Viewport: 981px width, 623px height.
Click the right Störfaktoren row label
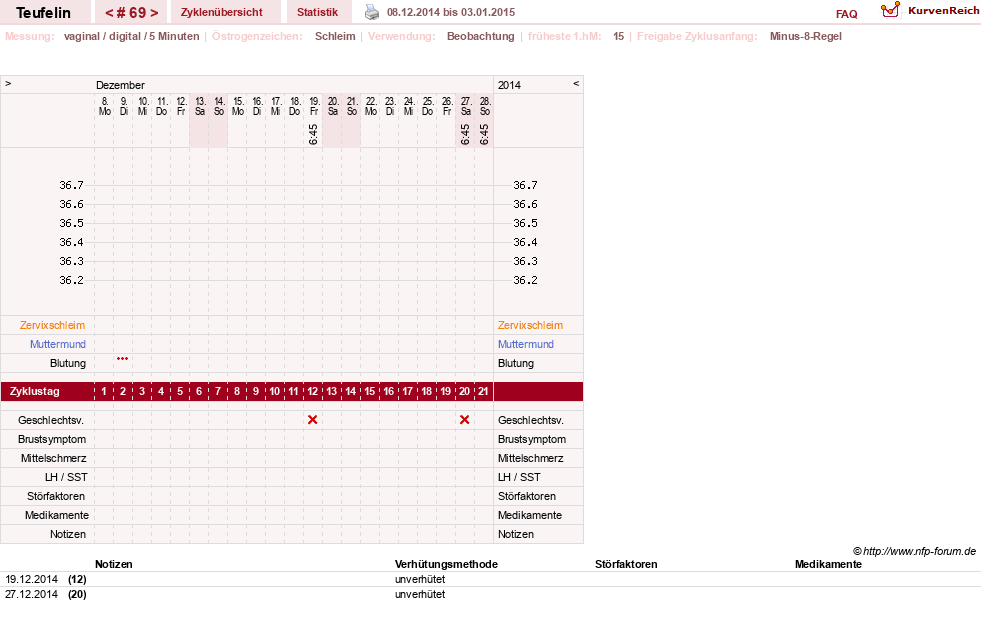point(527,496)
